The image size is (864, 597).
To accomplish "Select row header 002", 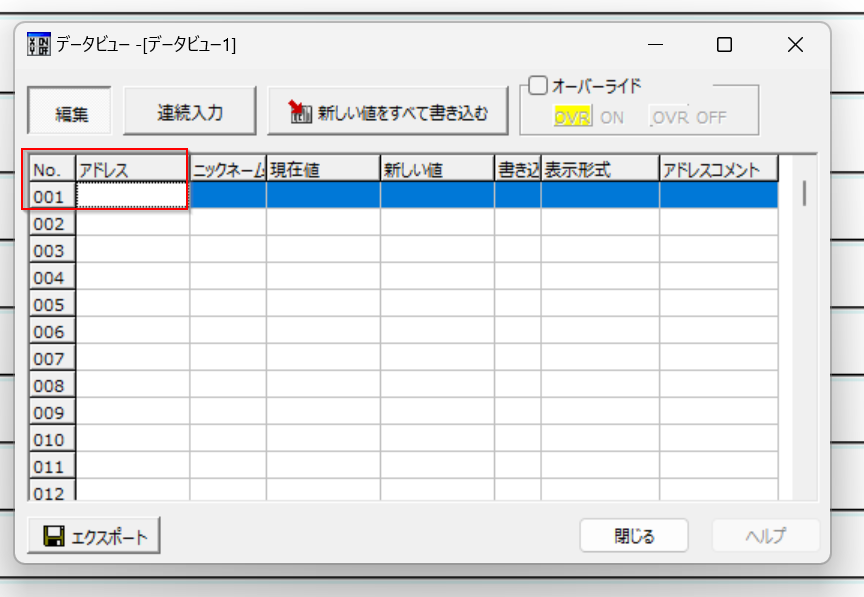I will (52, 223).
